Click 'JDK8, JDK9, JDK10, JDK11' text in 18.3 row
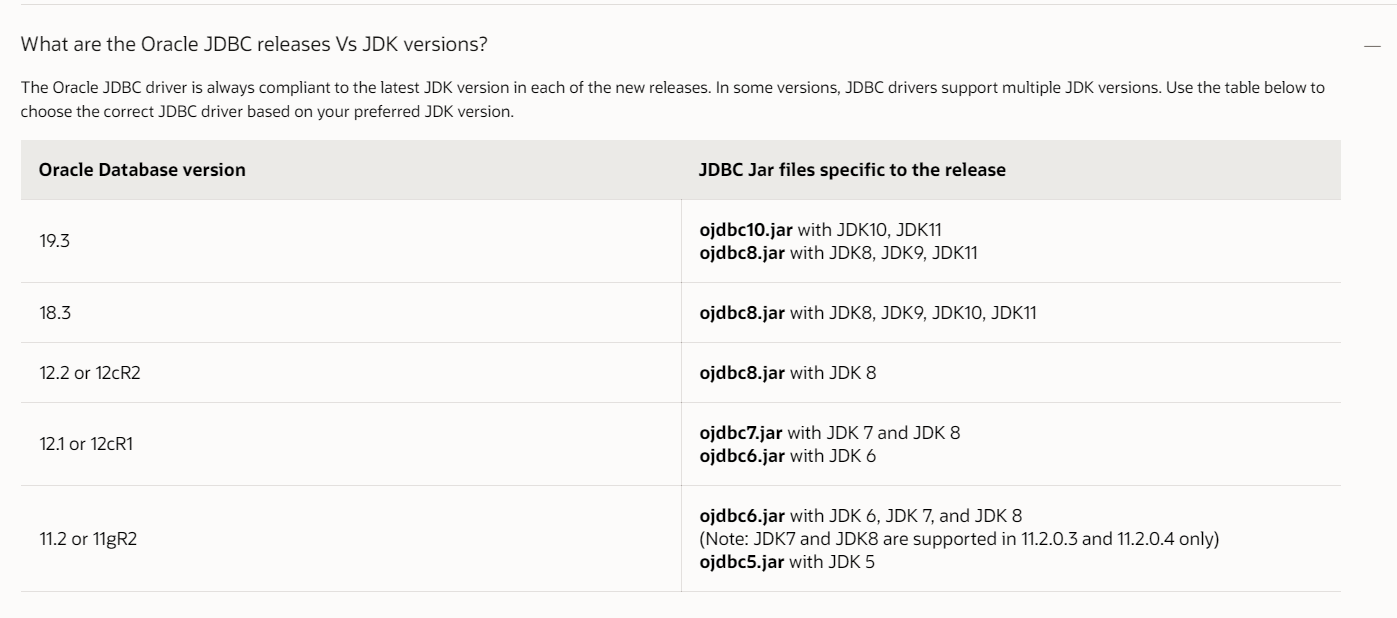 [927, 313]
